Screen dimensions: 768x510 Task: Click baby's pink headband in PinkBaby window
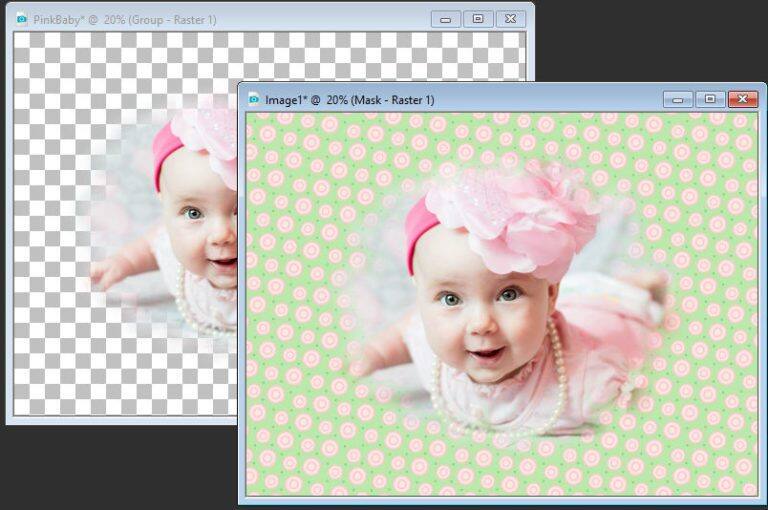(x=165, y=152)
